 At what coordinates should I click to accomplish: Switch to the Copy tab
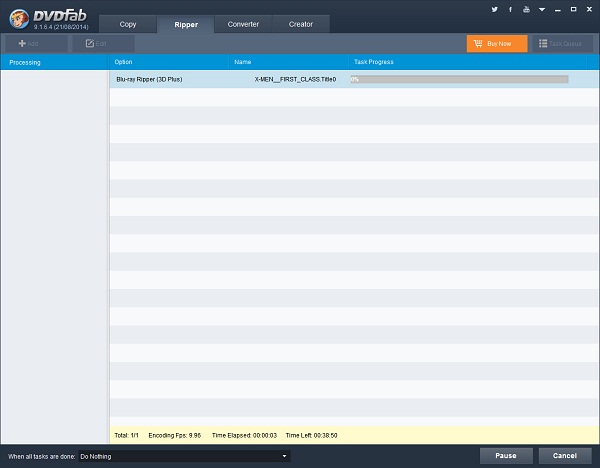point(128,24)
